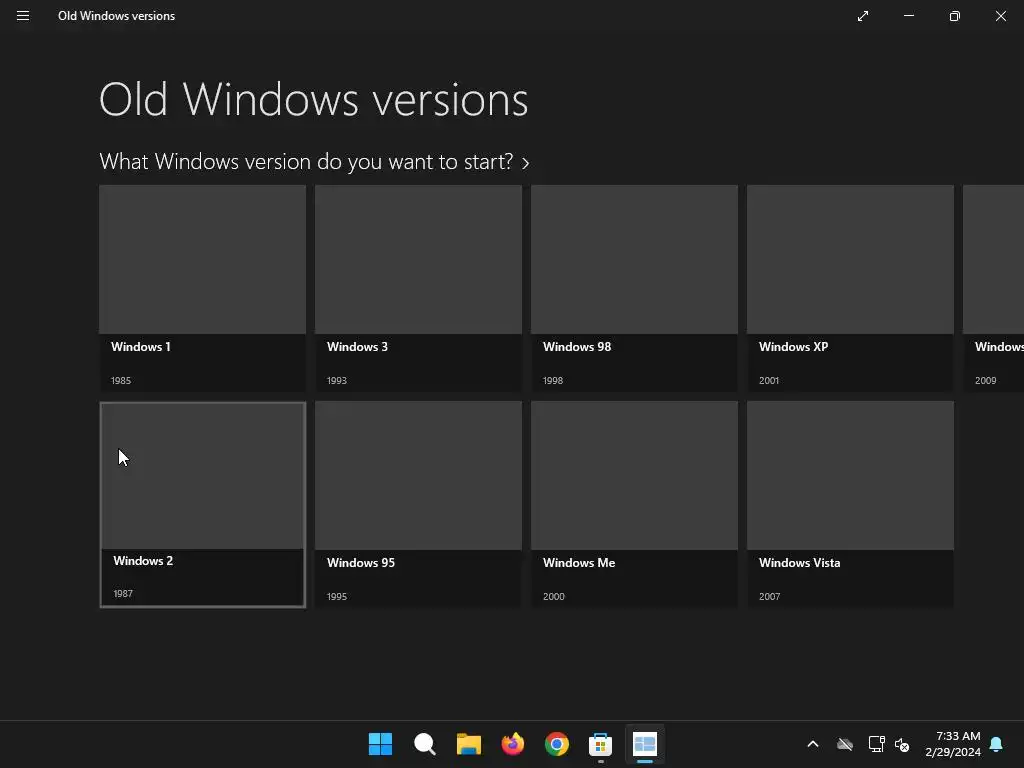Open the hamburger navigation menu
The height and width of the screenshot is (768, 1024).
pos(23,16)
